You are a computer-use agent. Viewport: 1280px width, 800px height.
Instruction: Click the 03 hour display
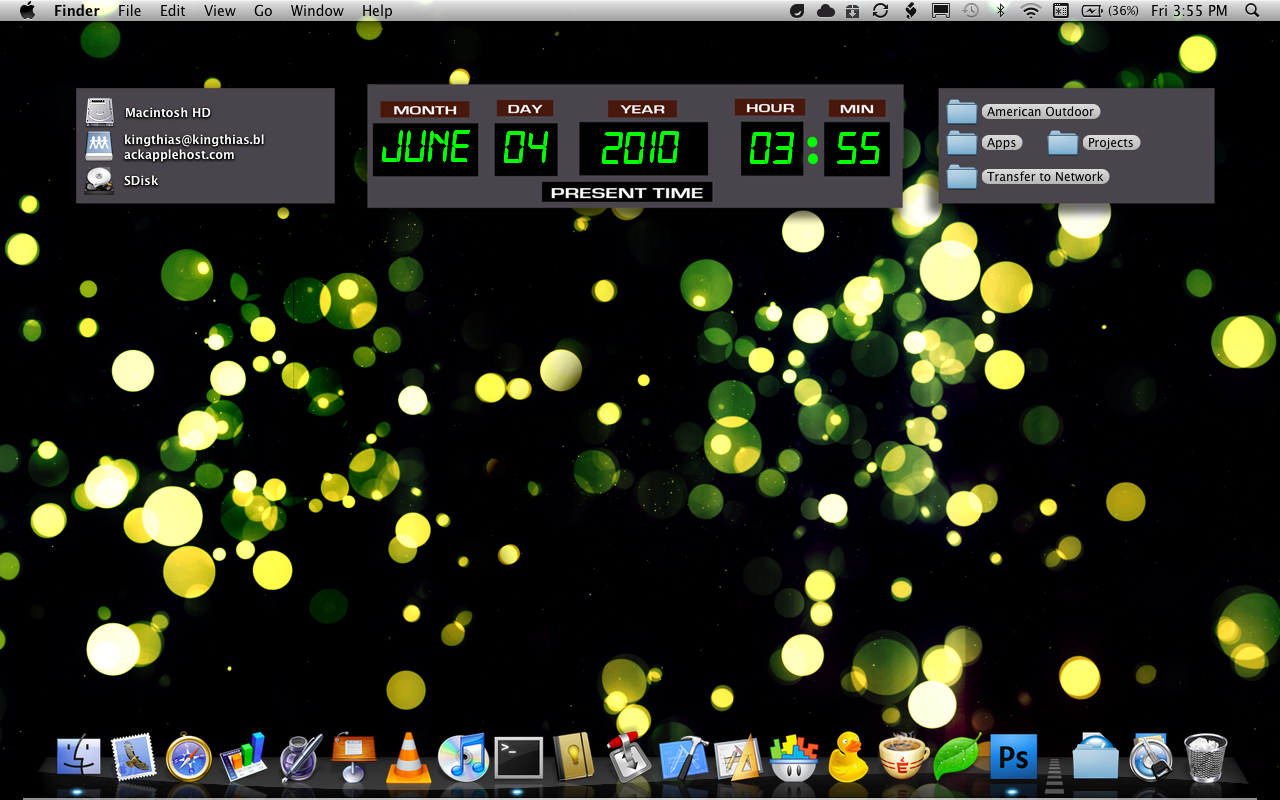pyautogui.click(x=771, y=149)
